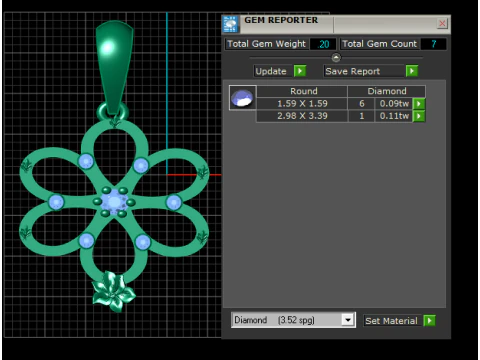Select the small flower at pendant bottom
Screen dimensions: 480x360
tap(113, 292)
